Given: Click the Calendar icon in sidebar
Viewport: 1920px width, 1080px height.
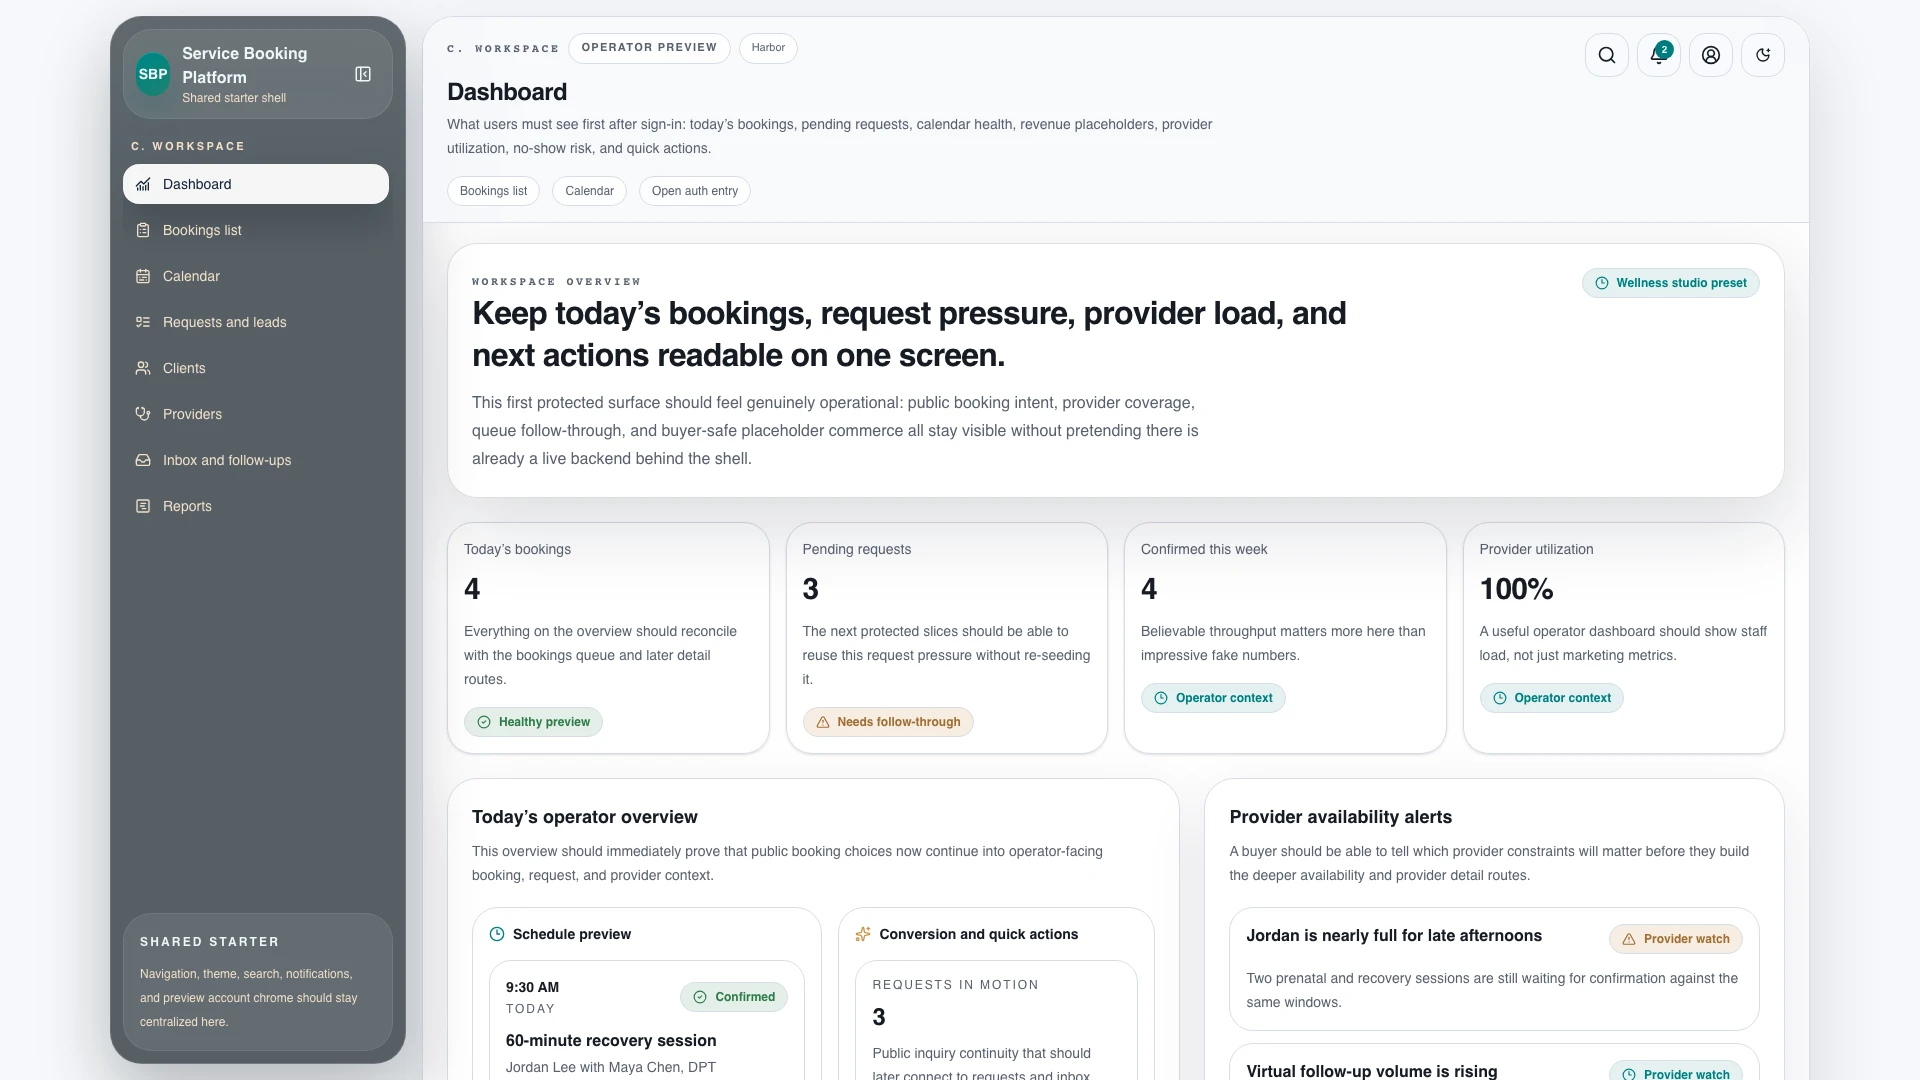Looking at the screenshot, I should coord(143,276).
